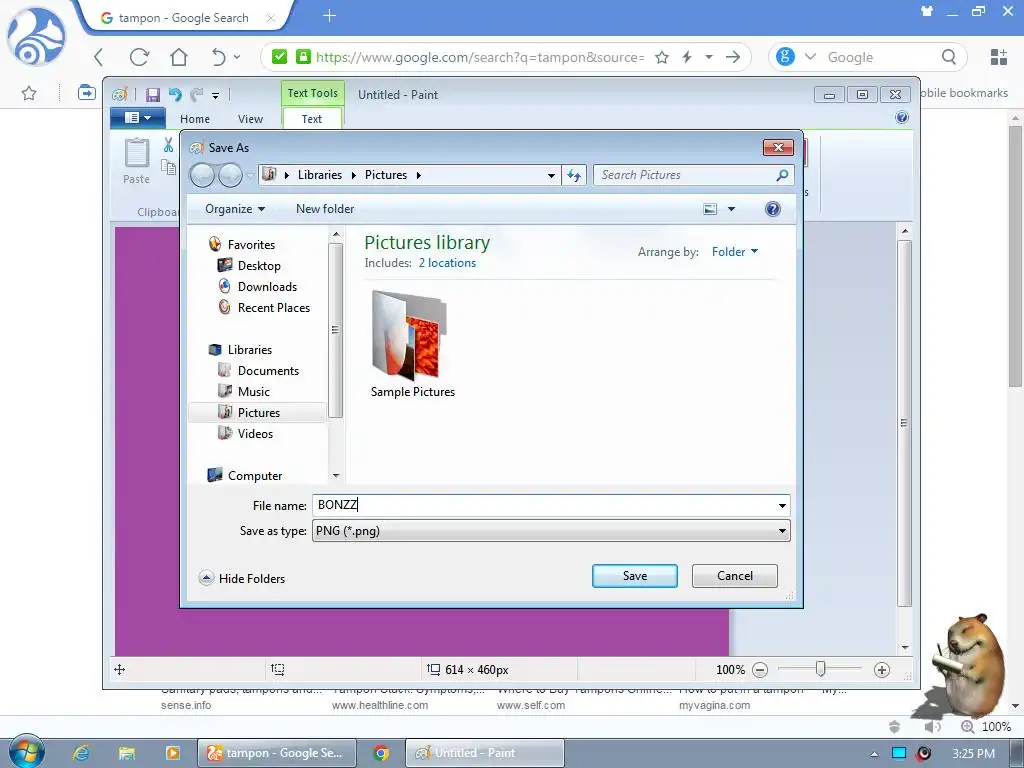Open the Customize Quick Access Toolbar arrow
Screen dimensions: 1024x768
[216, 95]
